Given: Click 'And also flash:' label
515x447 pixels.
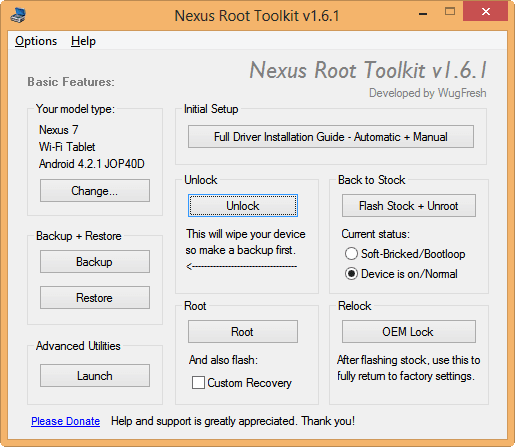Looking at the screenshot, I should [223, 360].
